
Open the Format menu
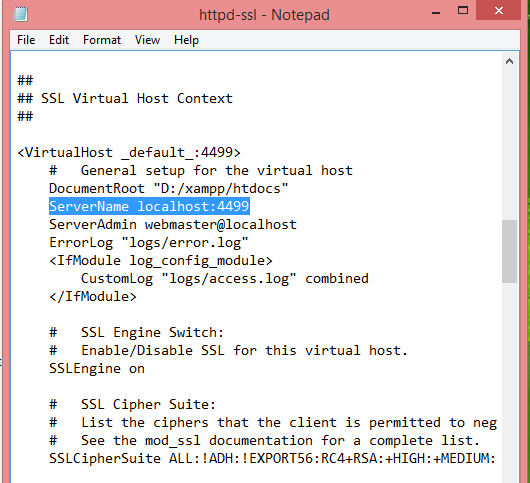(102, 40)
